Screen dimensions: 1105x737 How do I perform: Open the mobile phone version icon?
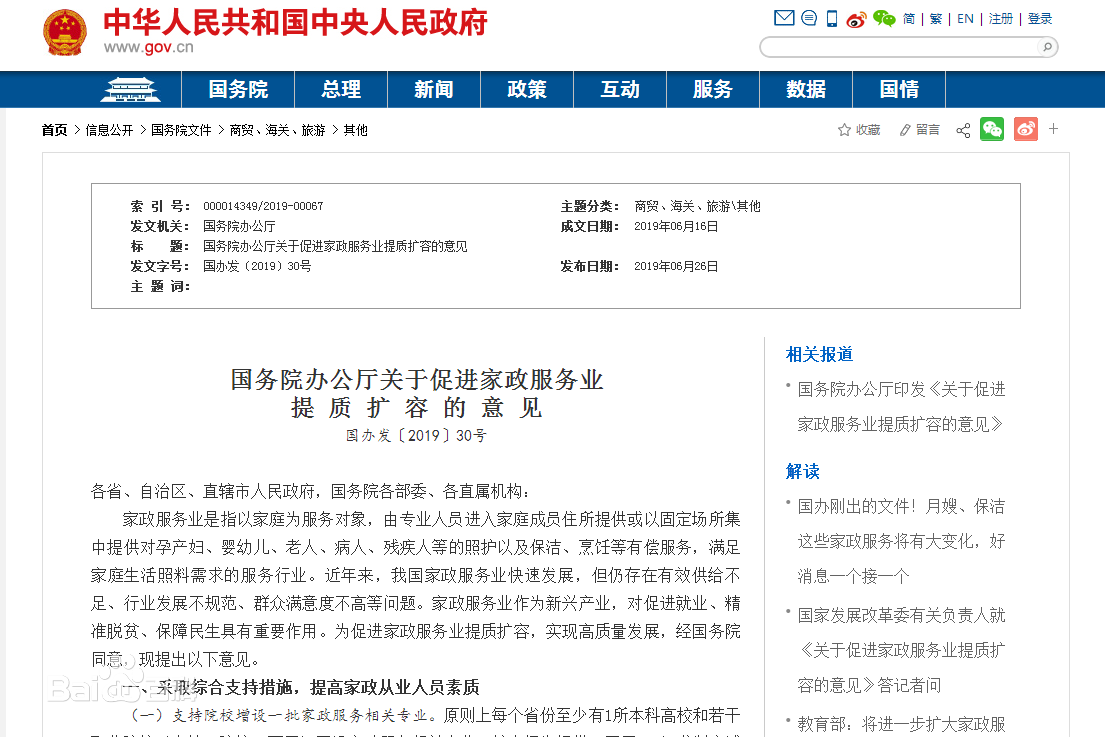click(x=832, y=18)
